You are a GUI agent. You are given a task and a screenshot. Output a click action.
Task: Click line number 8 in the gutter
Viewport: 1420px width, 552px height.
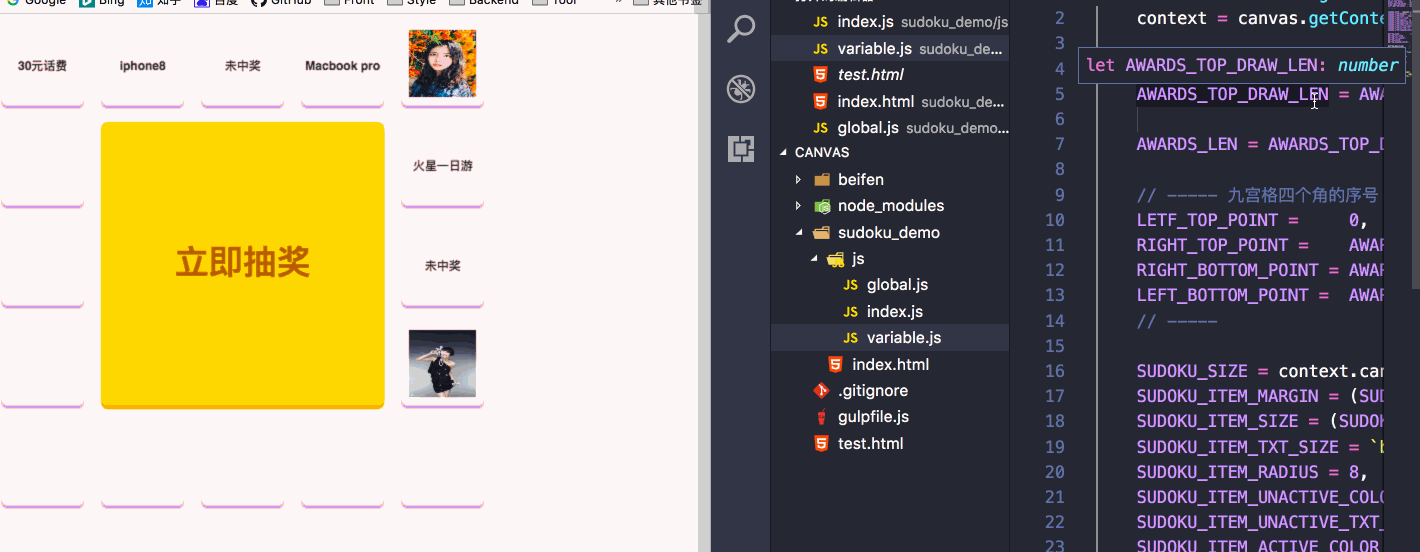[x=1059, y=169]
